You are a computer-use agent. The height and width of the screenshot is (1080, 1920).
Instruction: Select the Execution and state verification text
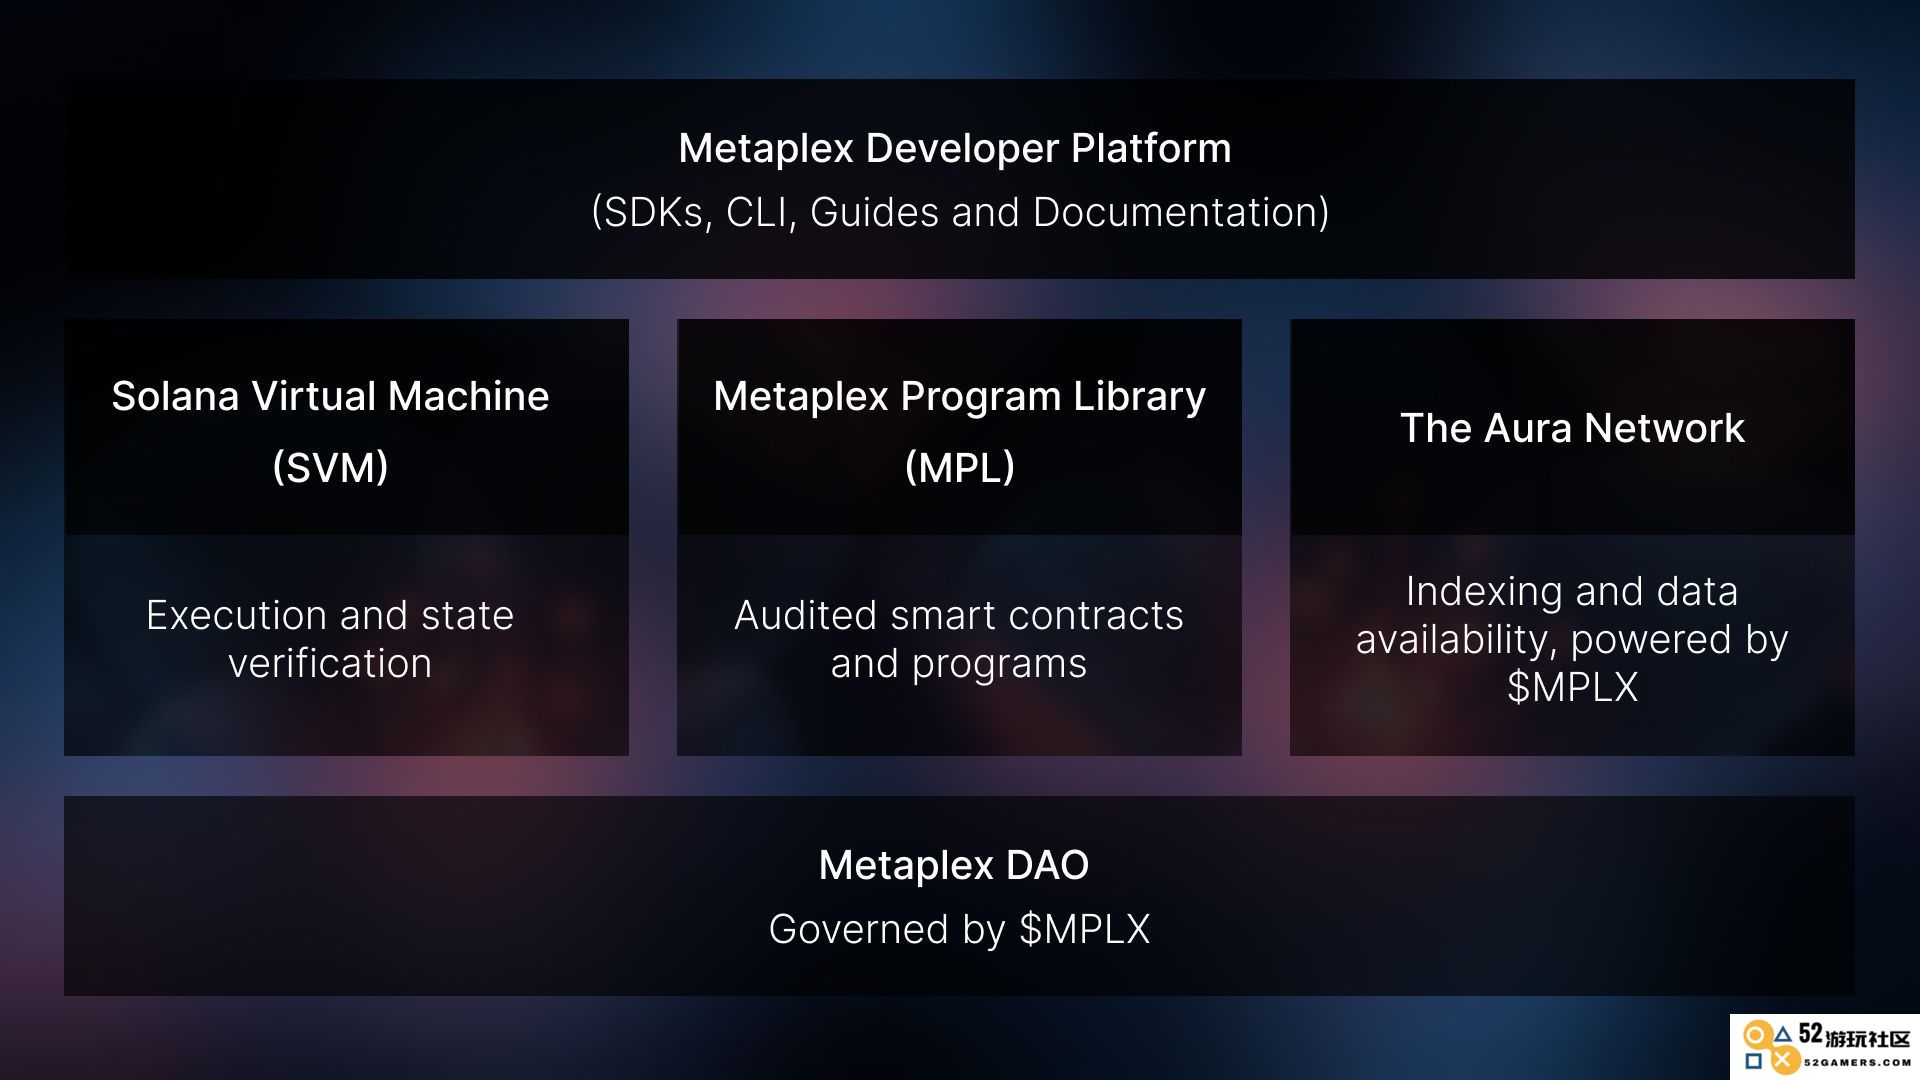pyautogui.click(x=330, y=639)
